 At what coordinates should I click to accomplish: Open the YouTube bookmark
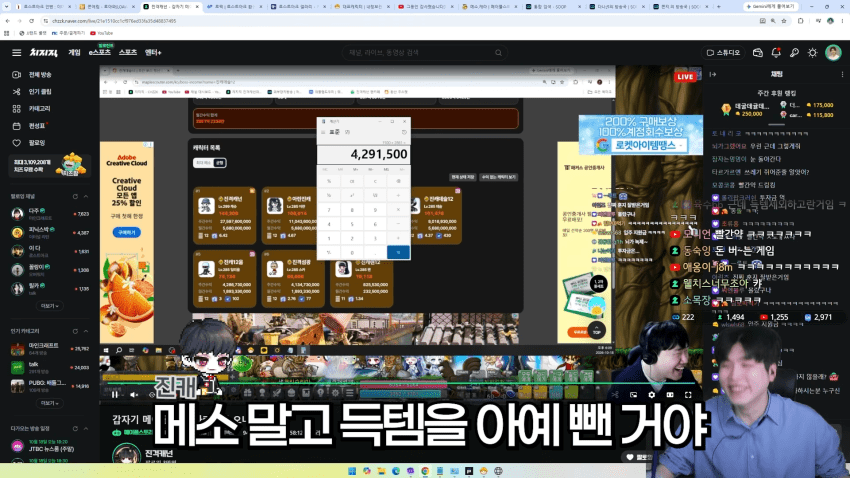coord(102,33)
